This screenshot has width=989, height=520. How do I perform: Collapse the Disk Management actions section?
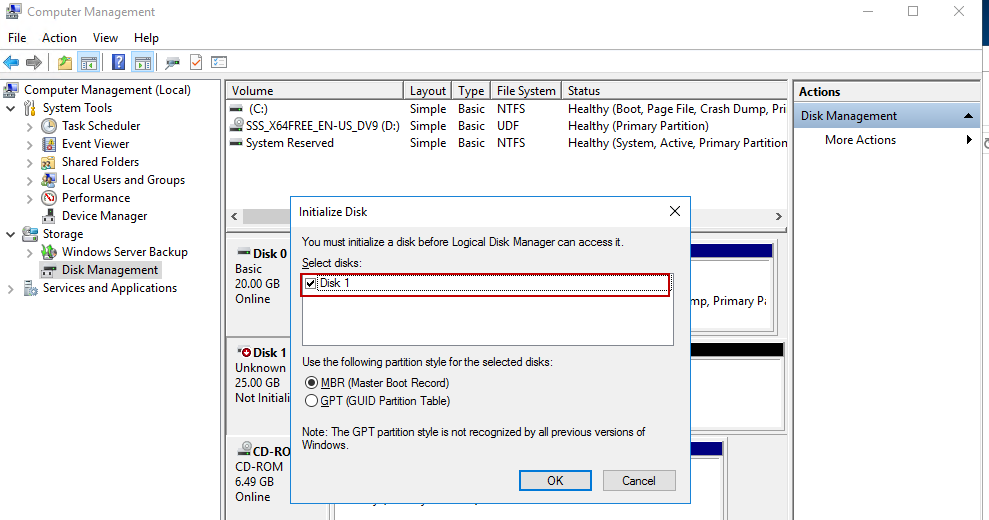coord(968,116)
